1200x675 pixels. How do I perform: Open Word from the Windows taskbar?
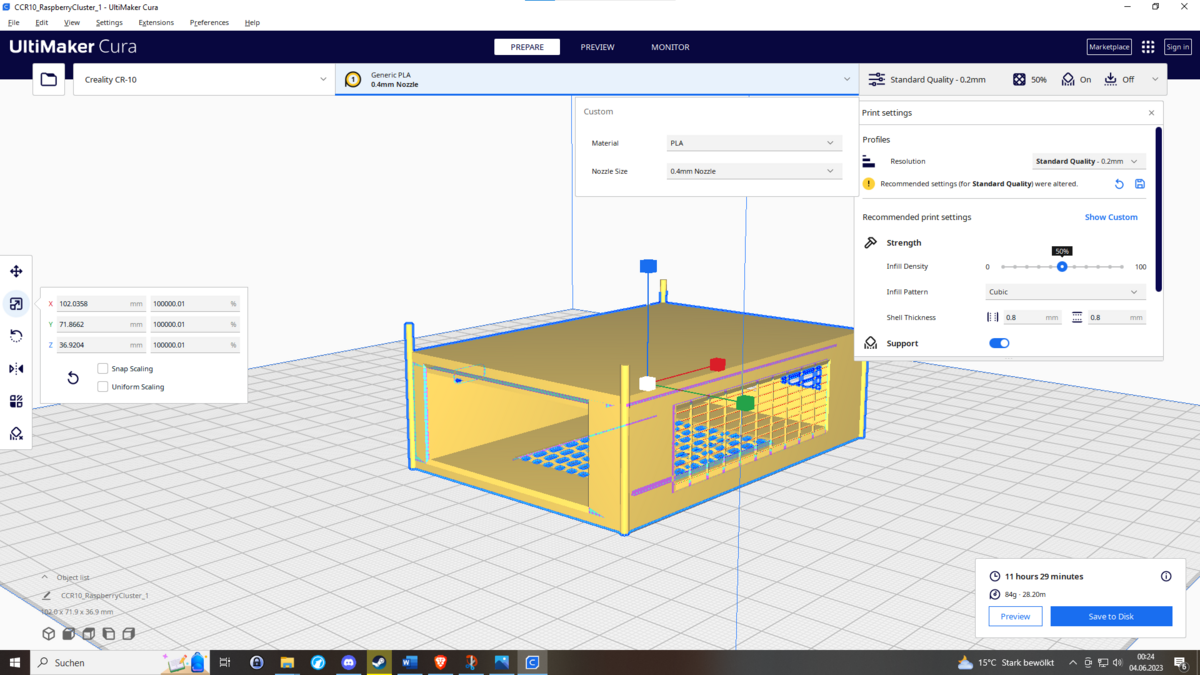coord(410,662)
